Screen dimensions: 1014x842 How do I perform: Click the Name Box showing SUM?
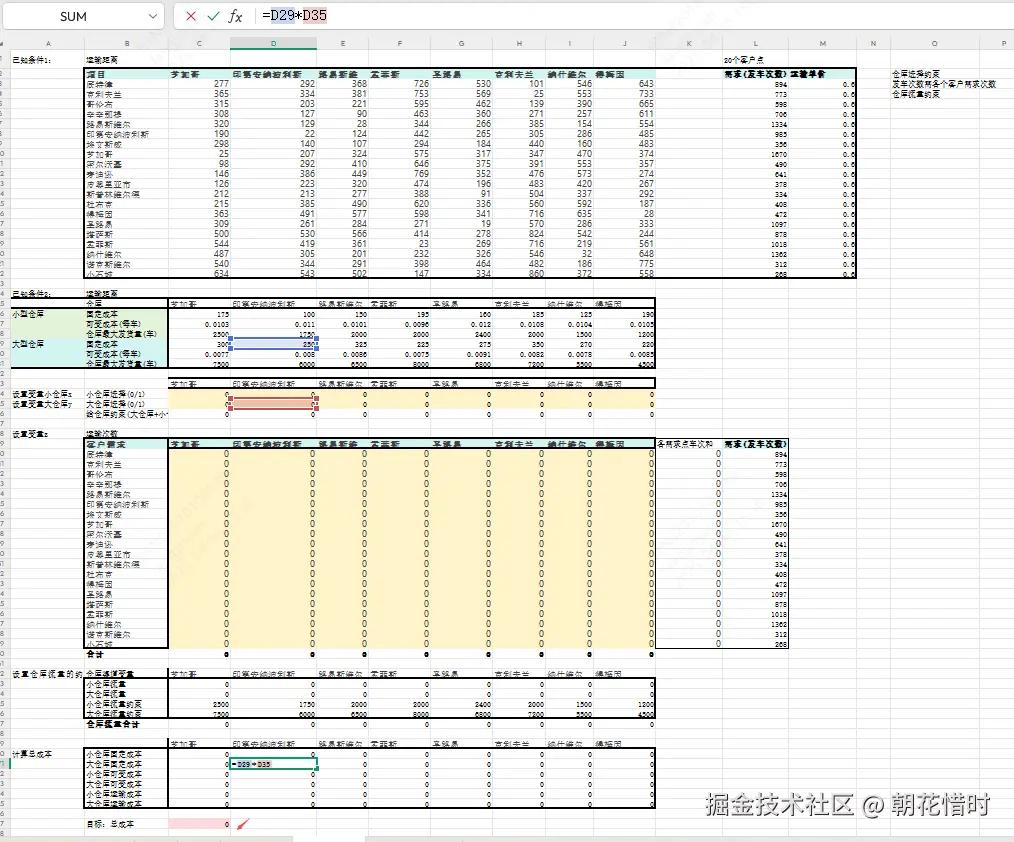73,16
